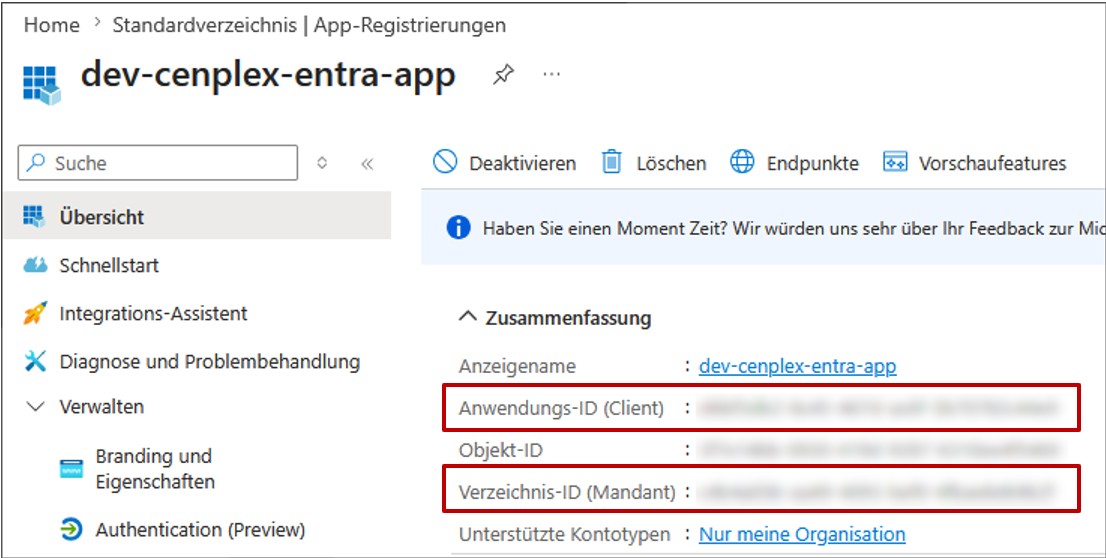Click the Deaktivieren button
This screenshot has width=1106, height=558.
(x=504, y=163)
